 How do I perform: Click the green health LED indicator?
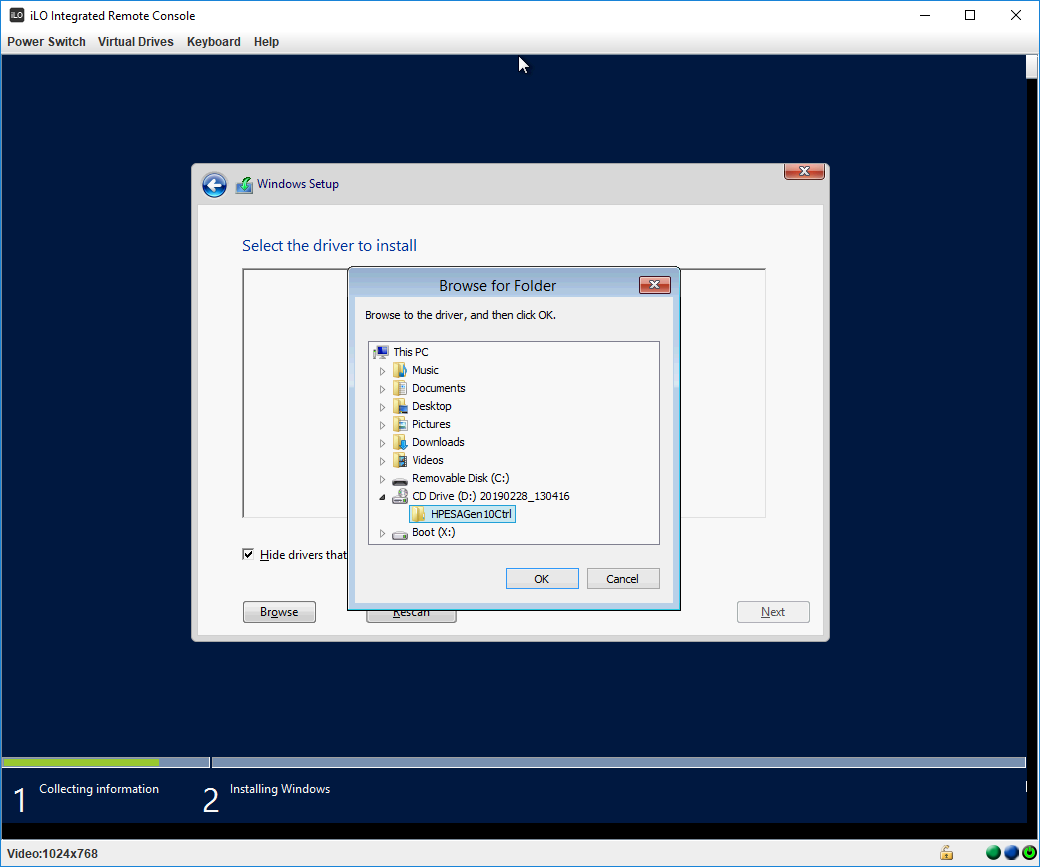click(993, 852)
